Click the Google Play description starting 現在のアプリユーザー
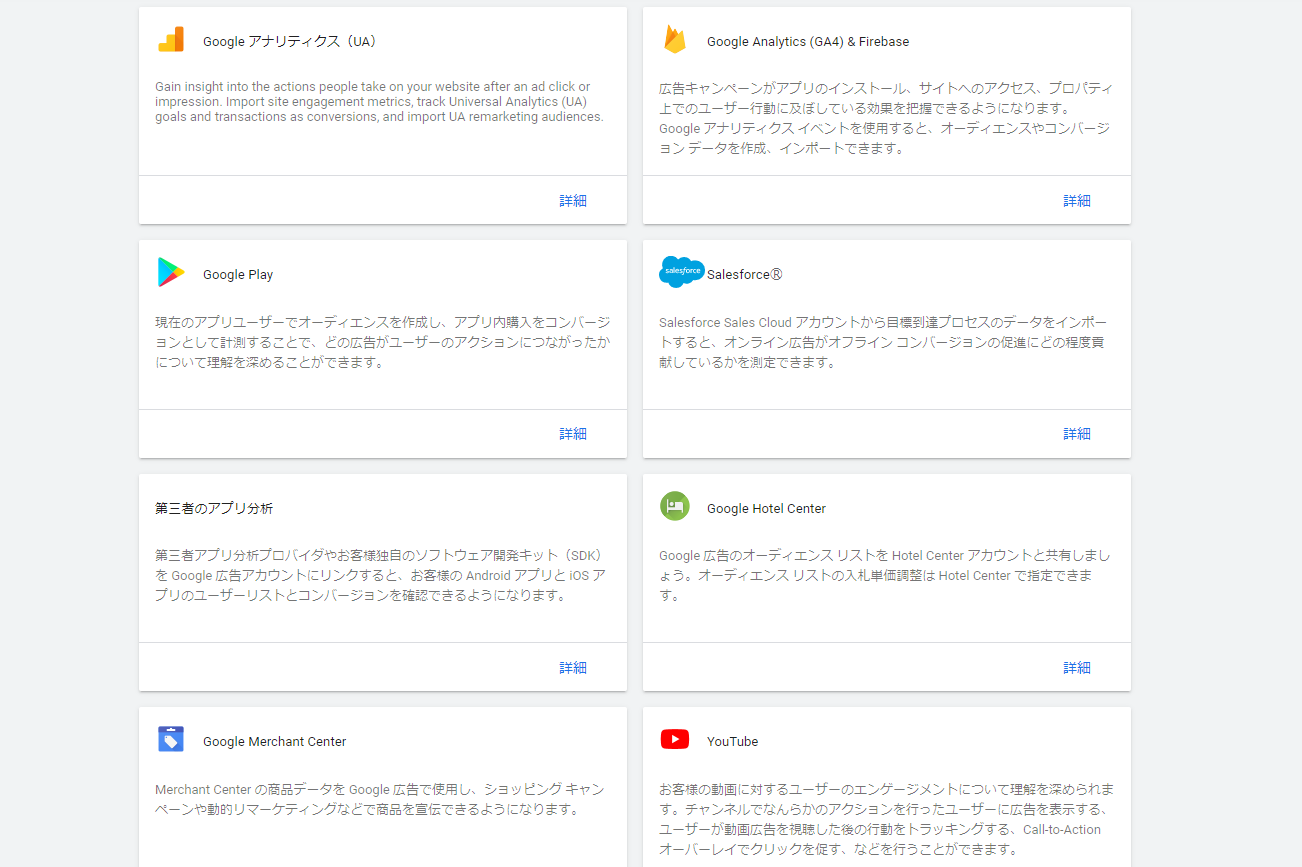 (382, 343)
